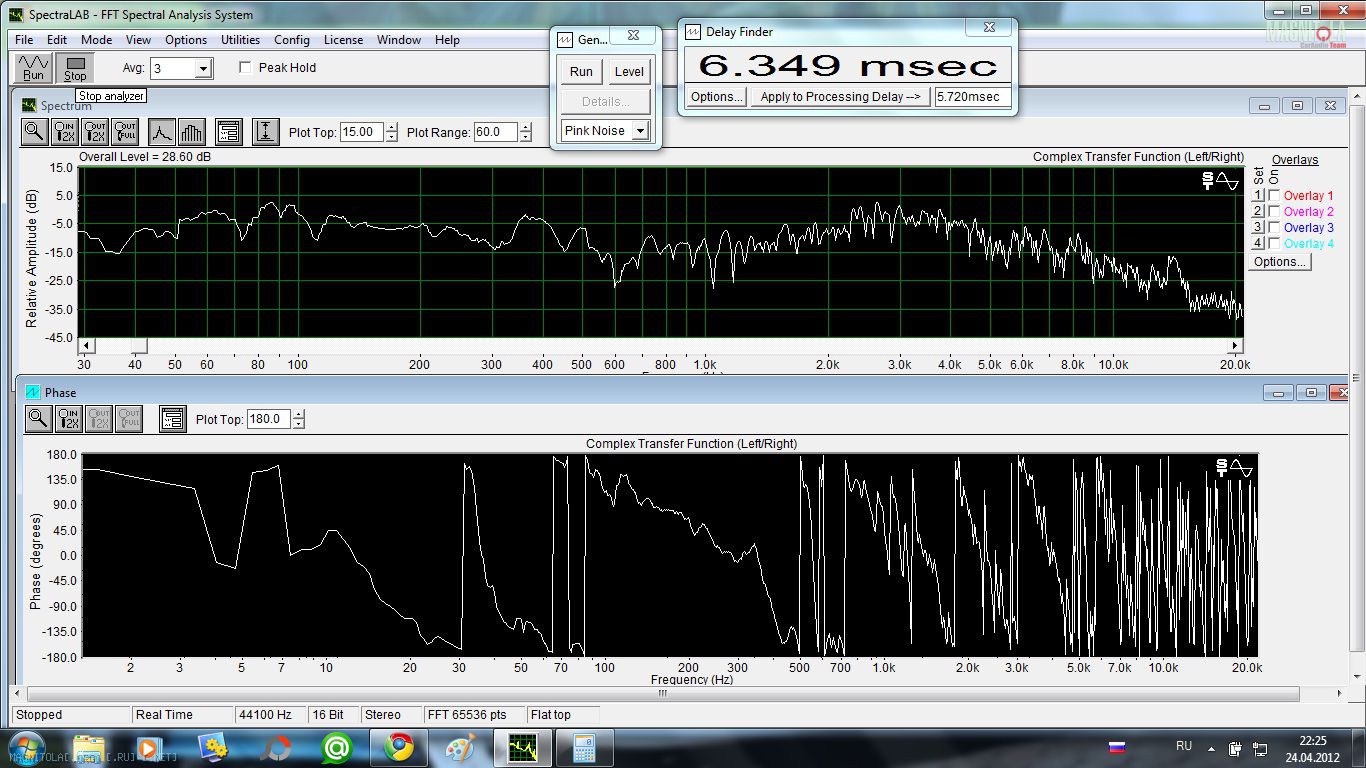Click the Spectrum window title icon
The height and width of the screenshot is (768, 1366).
(30, 105)
